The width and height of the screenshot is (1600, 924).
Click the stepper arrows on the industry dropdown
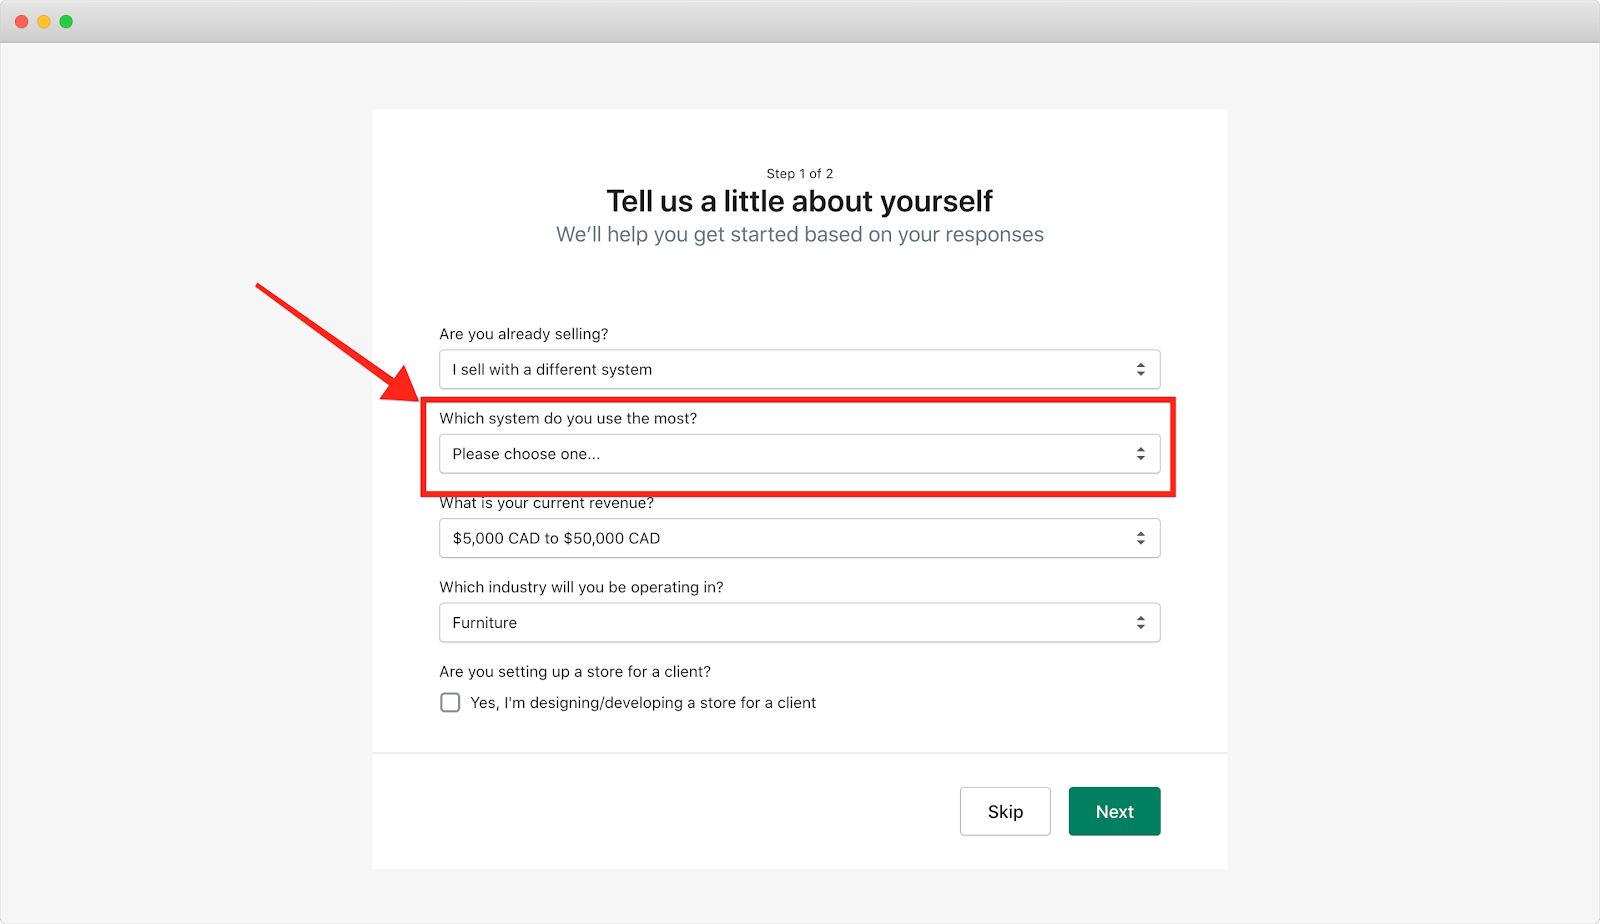click(x=1141, y=622)
